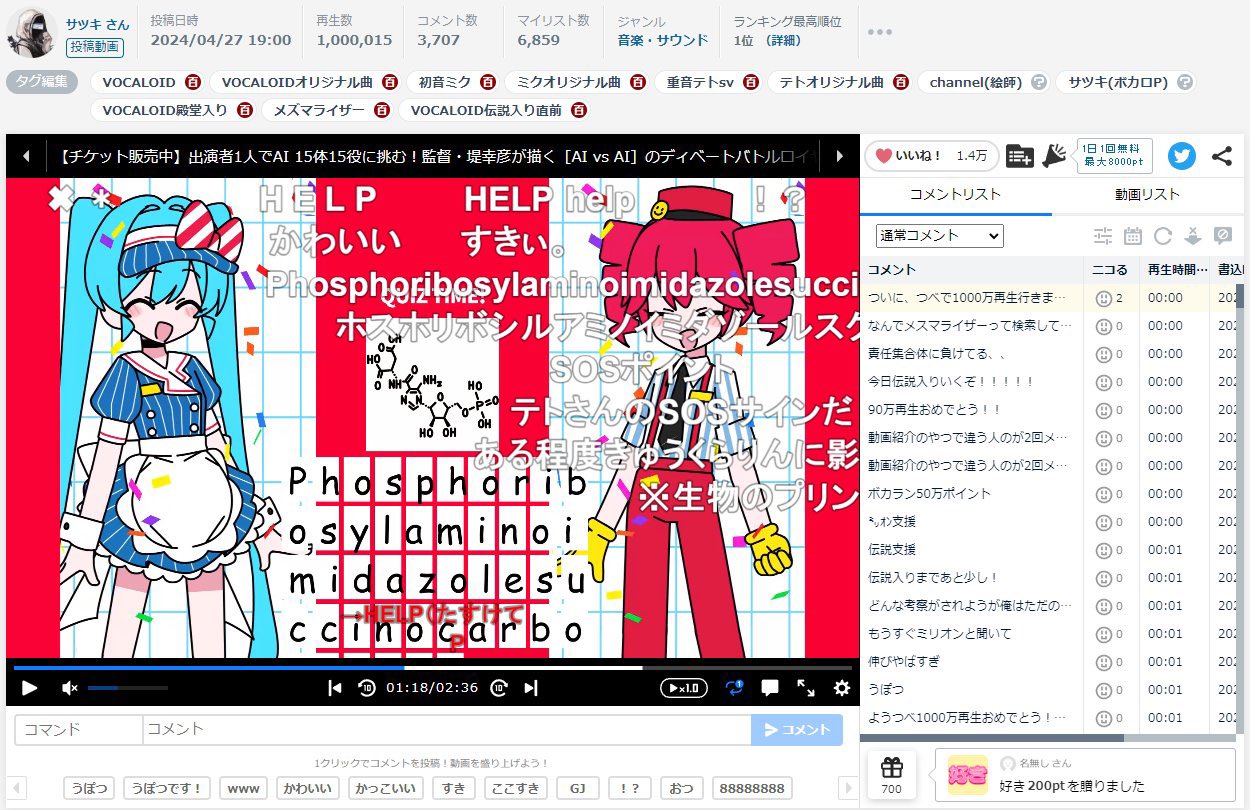Play the video with the play button
This screenshot has height=810, width=1250.
pos(29,688)
